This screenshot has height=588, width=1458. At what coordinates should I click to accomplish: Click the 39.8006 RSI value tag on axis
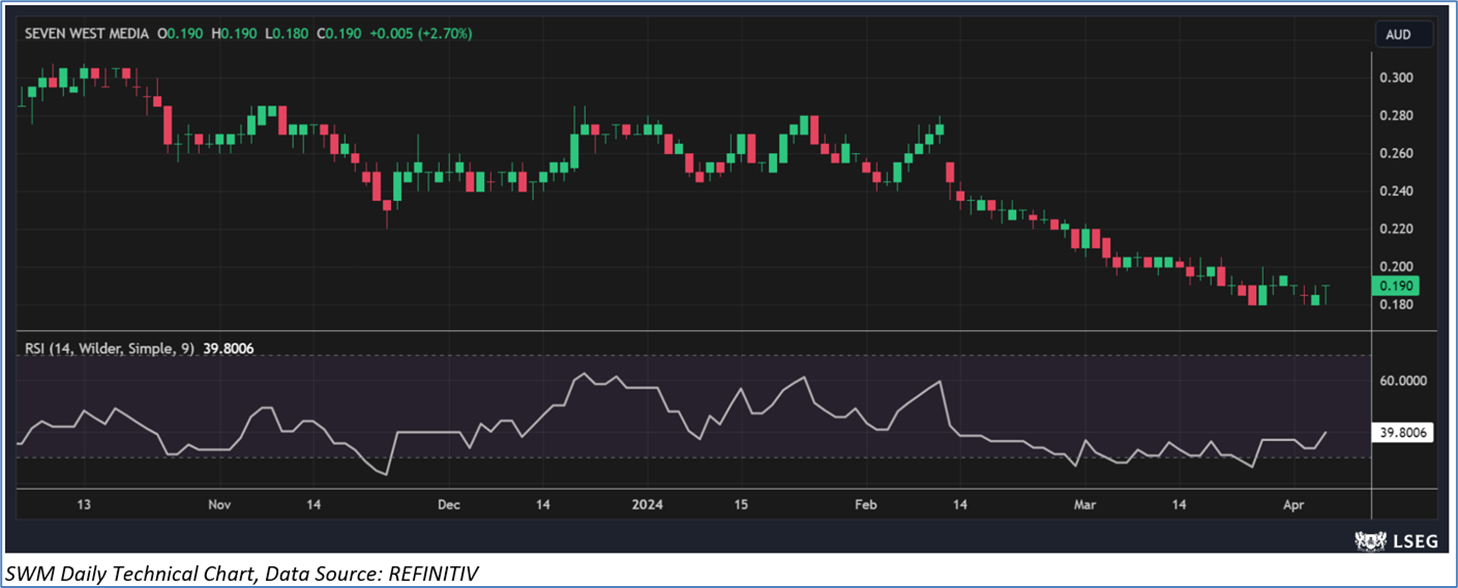(1402, 433)
